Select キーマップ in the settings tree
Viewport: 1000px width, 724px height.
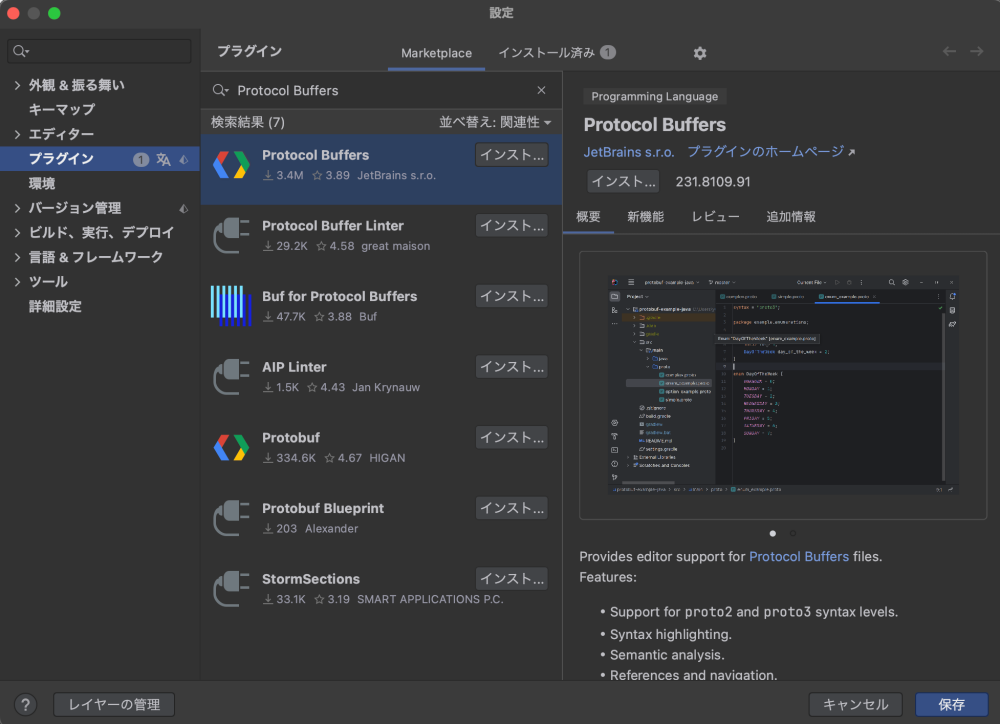(x=61, y=109)
